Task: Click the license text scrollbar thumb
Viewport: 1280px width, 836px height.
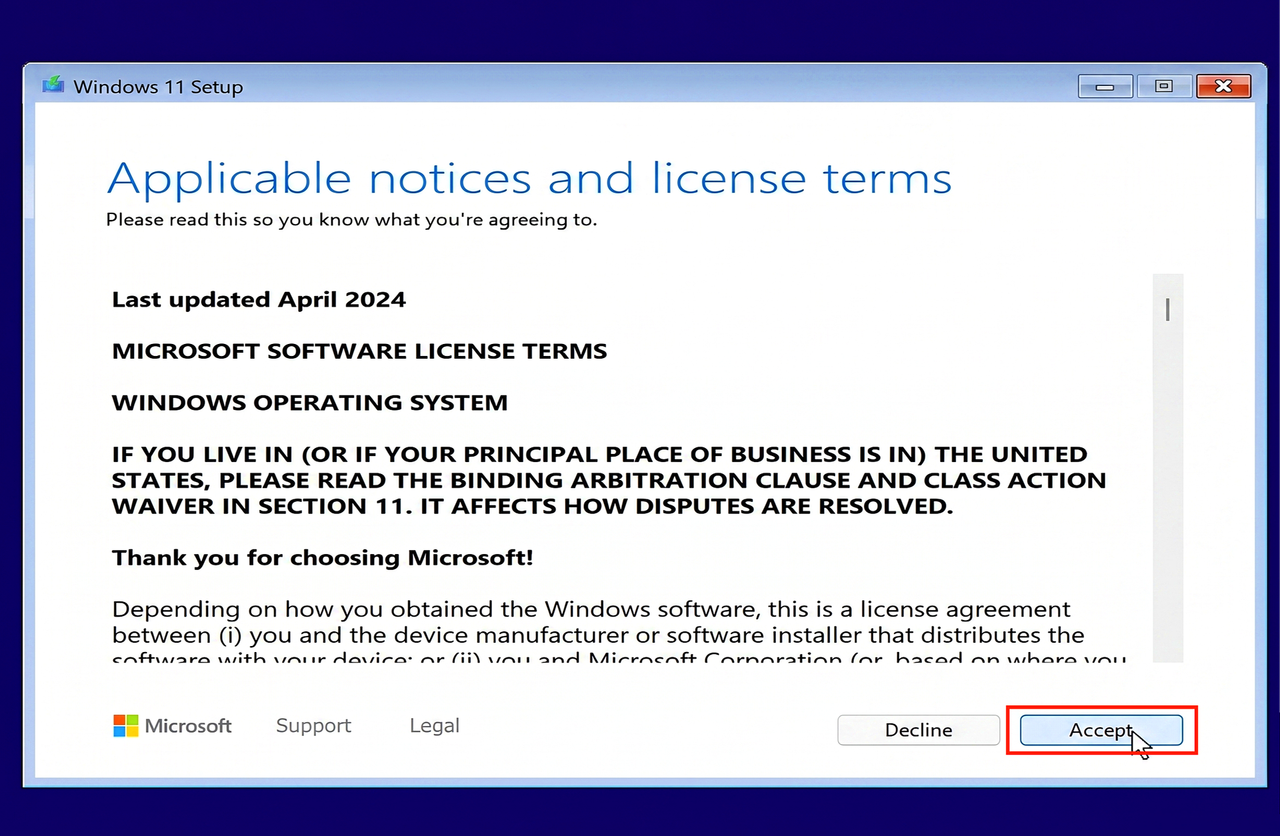Action: pyautogui.click(x=1167, y=310)
